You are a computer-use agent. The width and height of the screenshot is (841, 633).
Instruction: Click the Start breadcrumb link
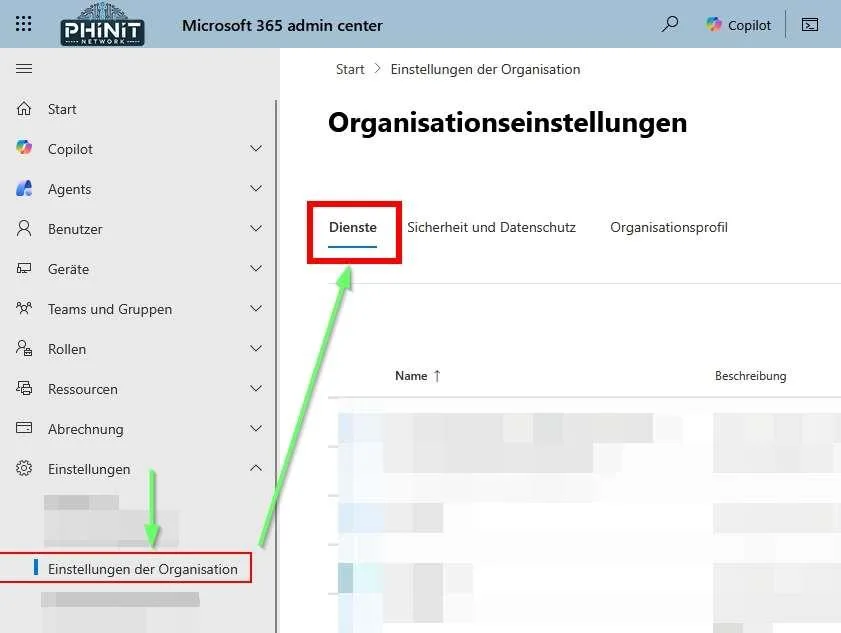(350, 69)
